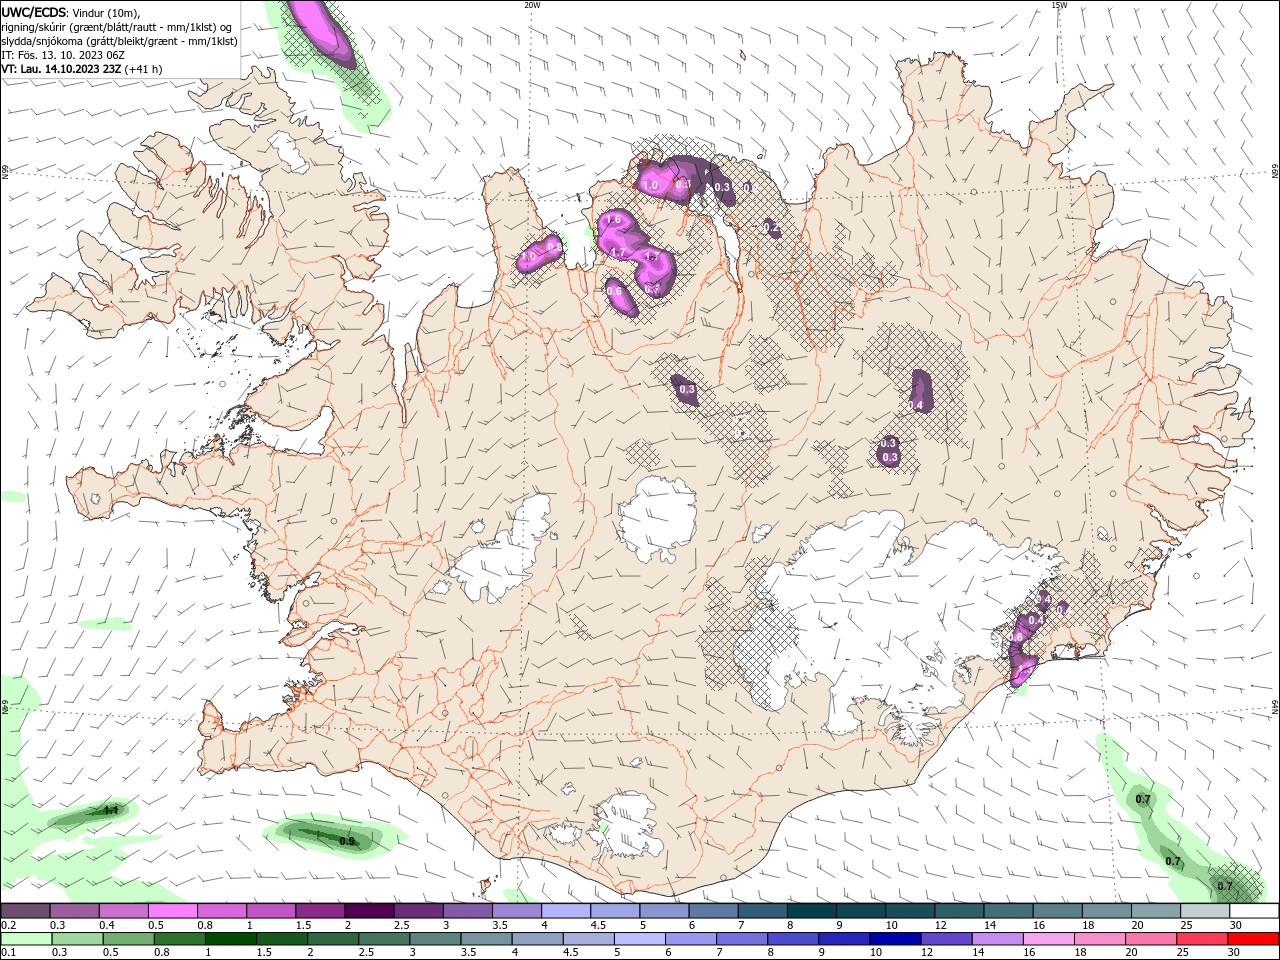This screenshot has height=960, width=1280.
Task: Pick the bright red swatch labeled 30, lower scale
Action: pos(1254,939)
